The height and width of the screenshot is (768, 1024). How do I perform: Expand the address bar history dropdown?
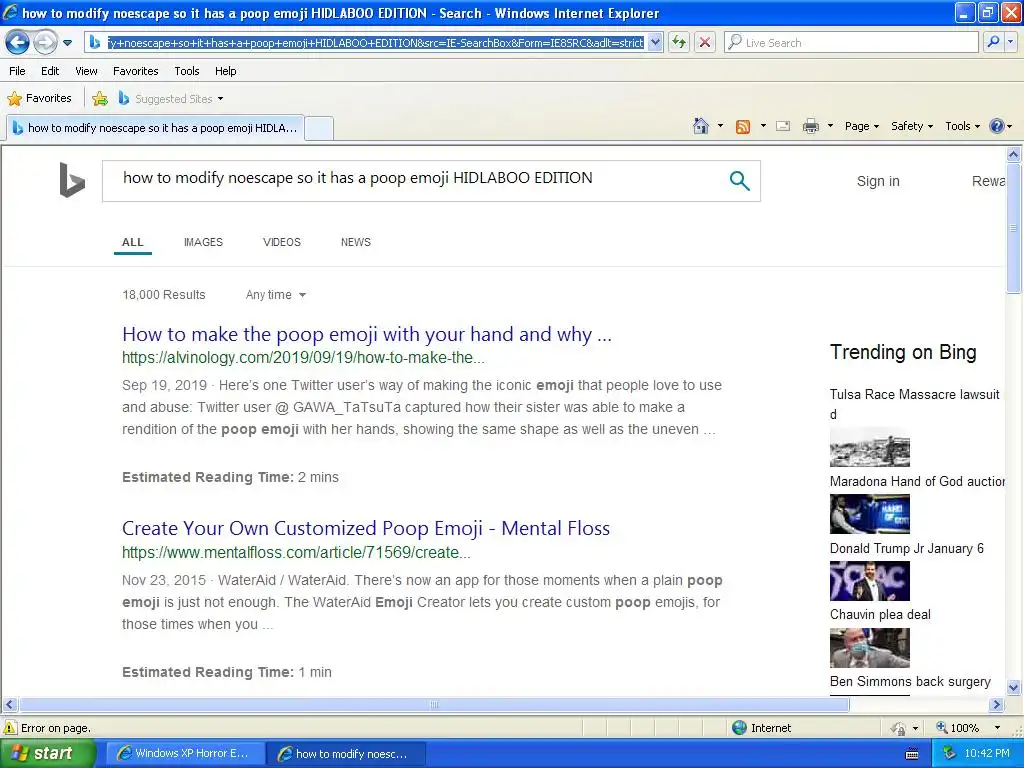tap(655, 42)
